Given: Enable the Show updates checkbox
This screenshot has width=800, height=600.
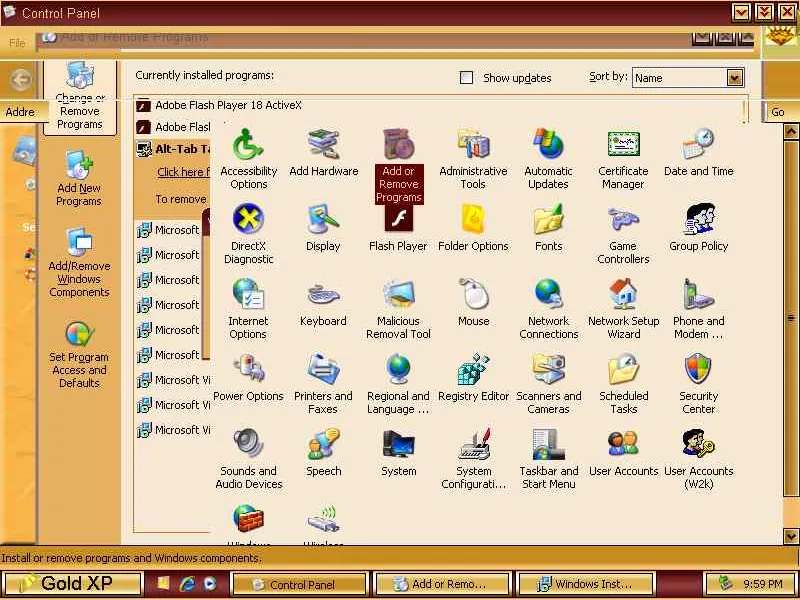Looking at the screenshot, I should pyautogui.click(x=466, y=78).
